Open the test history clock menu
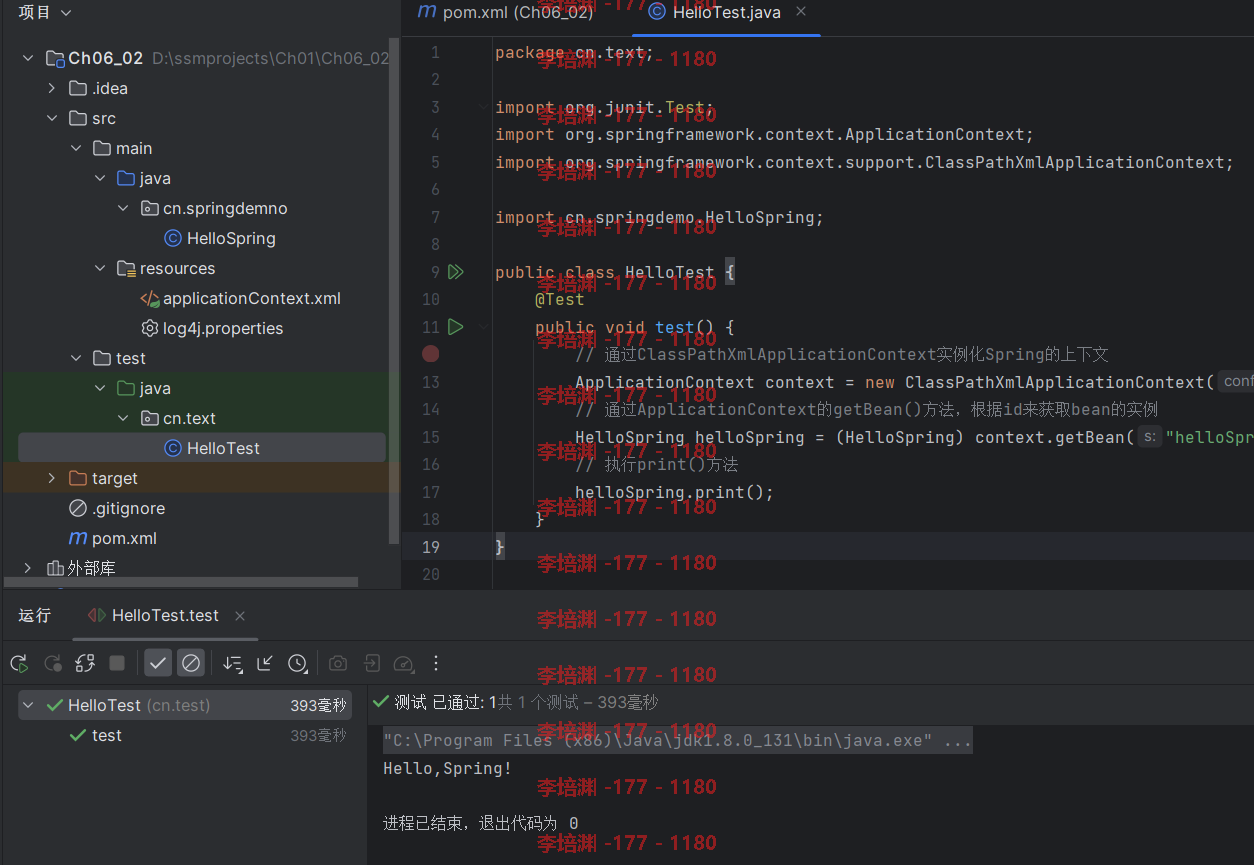The image size is (1254, 865). (x=298, y=663)
